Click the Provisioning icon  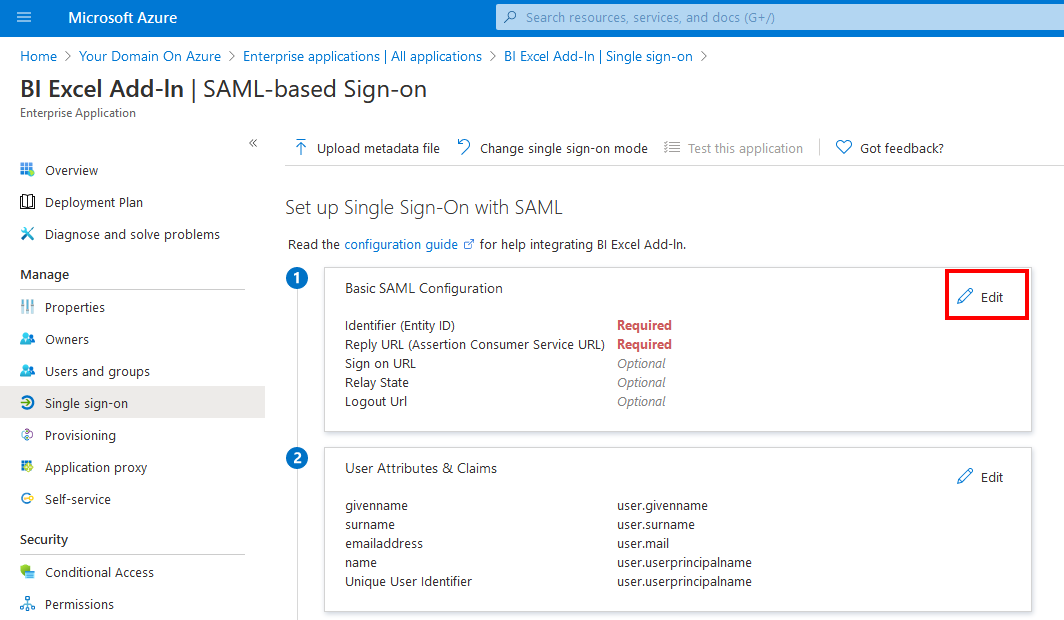point(27,435)
